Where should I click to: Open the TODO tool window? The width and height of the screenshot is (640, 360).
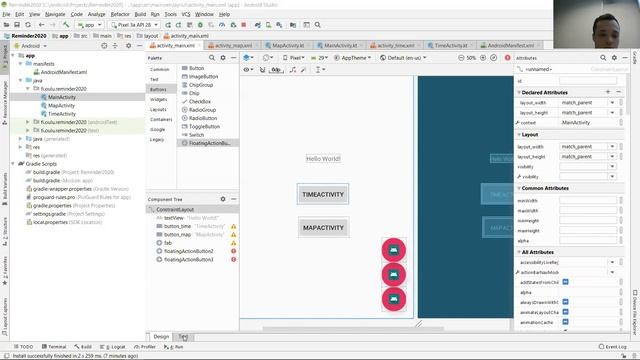[23, 347]
